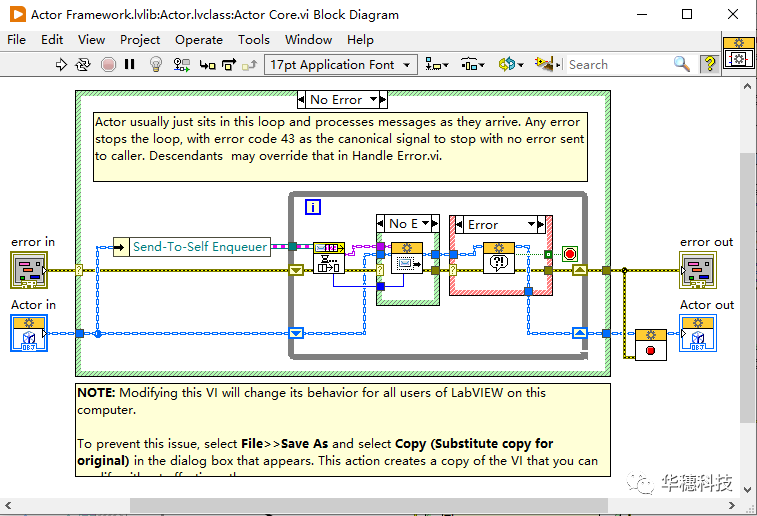
Task: Open the Help menu
Action: coord(360,40)
